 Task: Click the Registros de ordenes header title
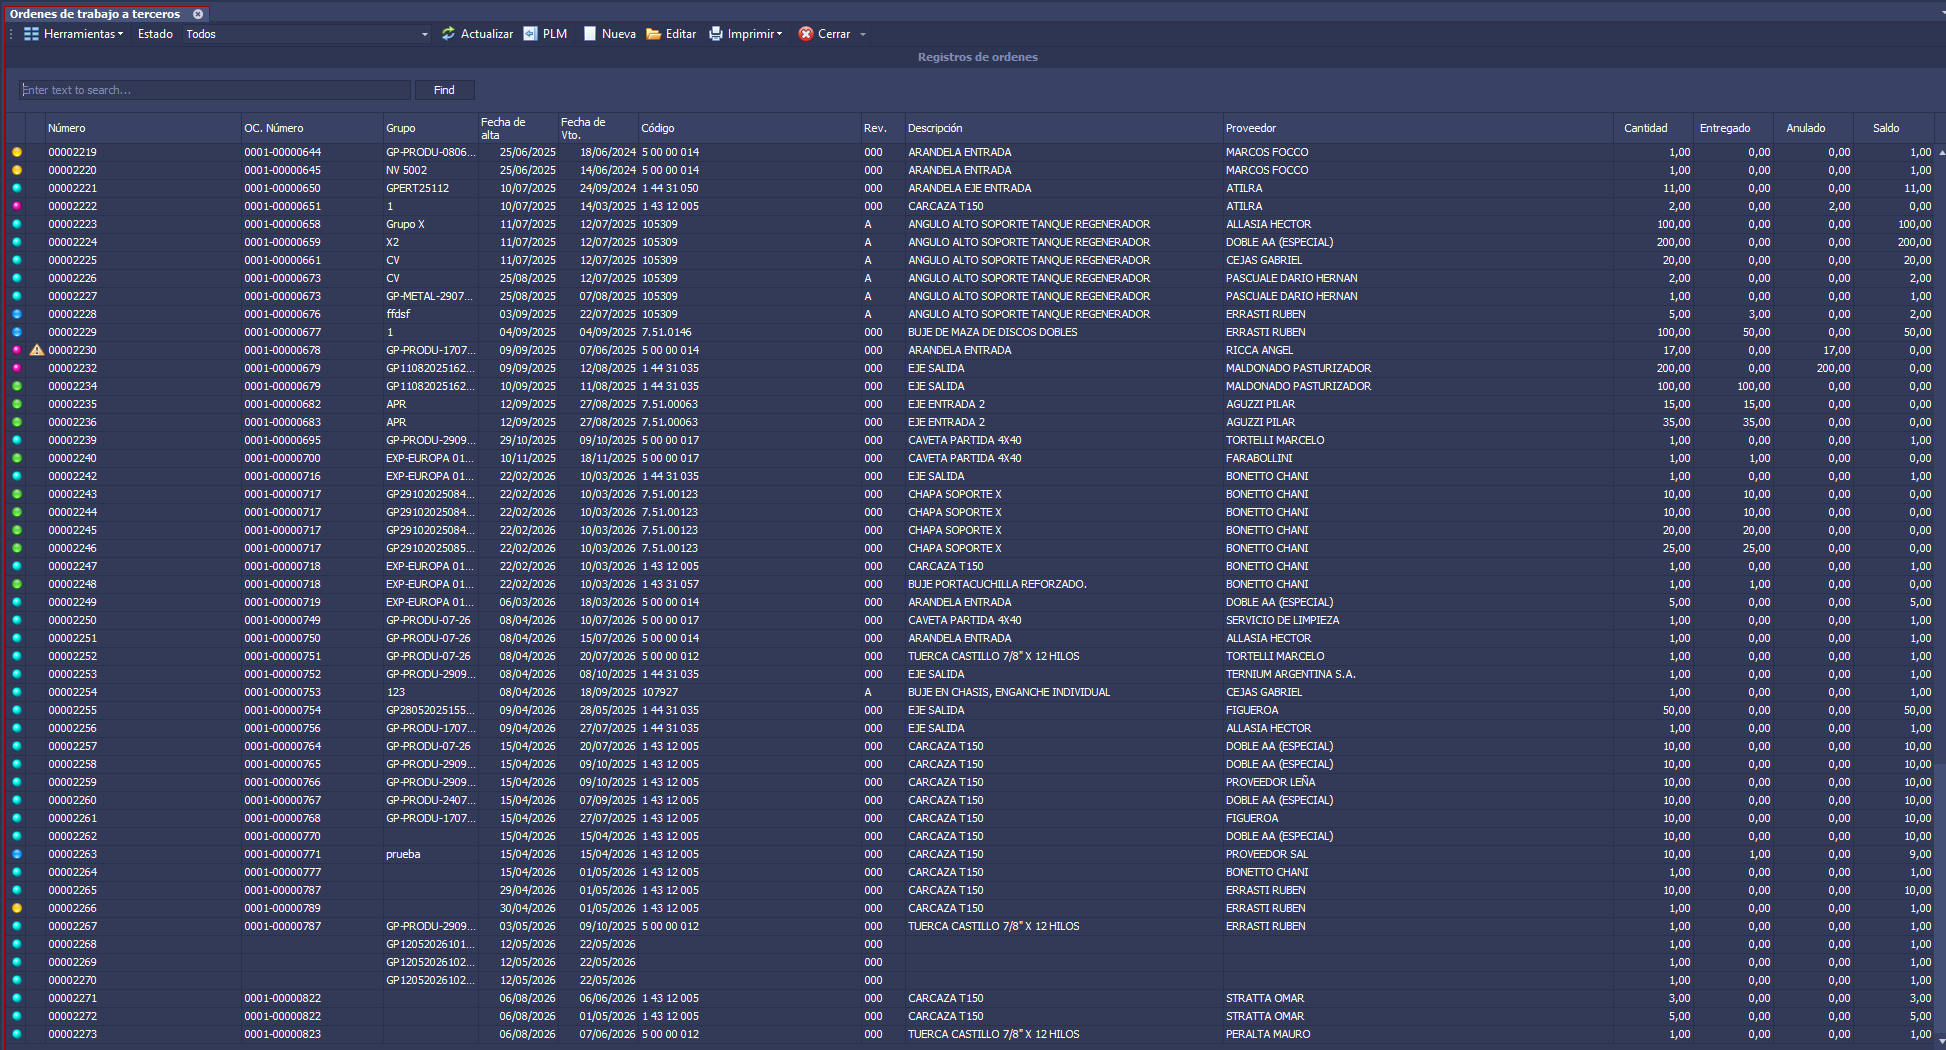coord(977,57)
